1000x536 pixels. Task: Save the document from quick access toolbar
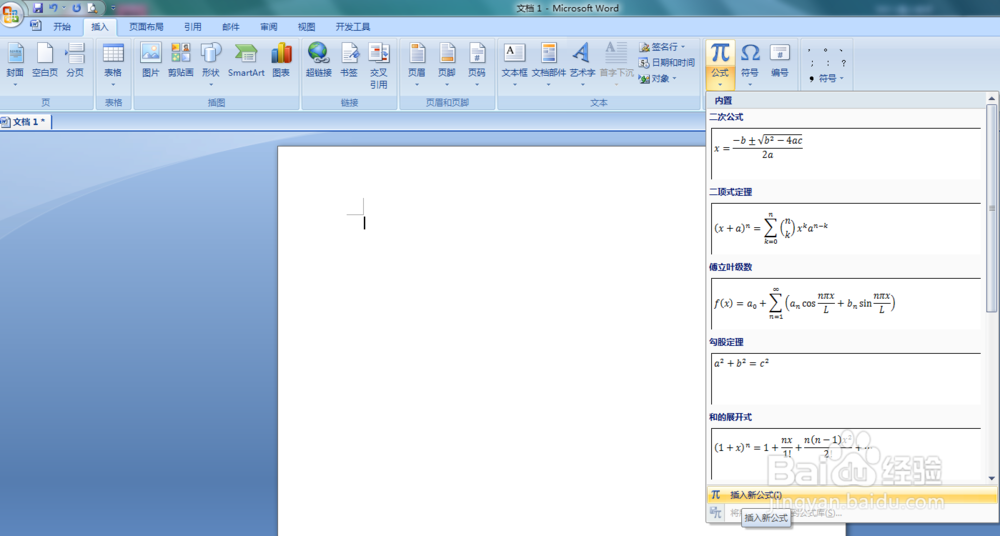coord(38,8)
